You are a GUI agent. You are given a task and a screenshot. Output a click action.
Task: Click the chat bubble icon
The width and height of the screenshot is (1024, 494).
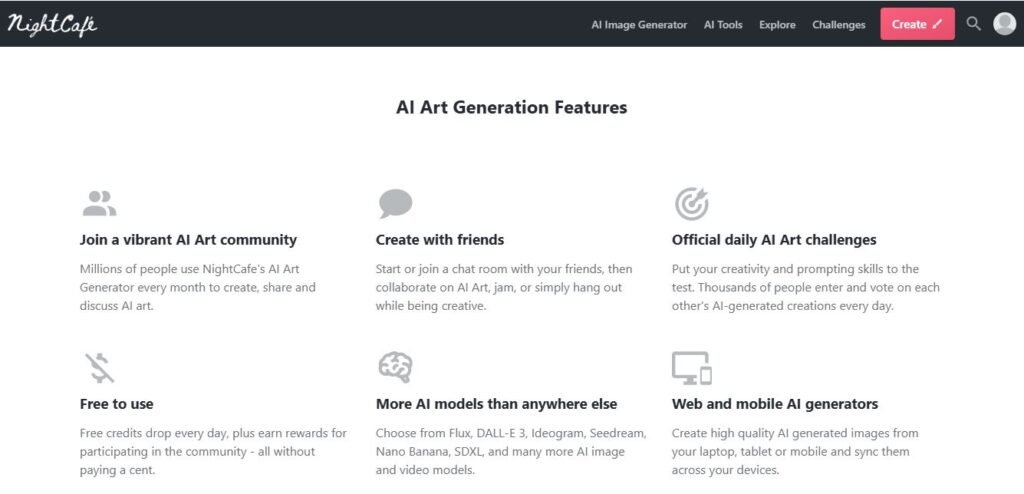[x=395, y=204]
